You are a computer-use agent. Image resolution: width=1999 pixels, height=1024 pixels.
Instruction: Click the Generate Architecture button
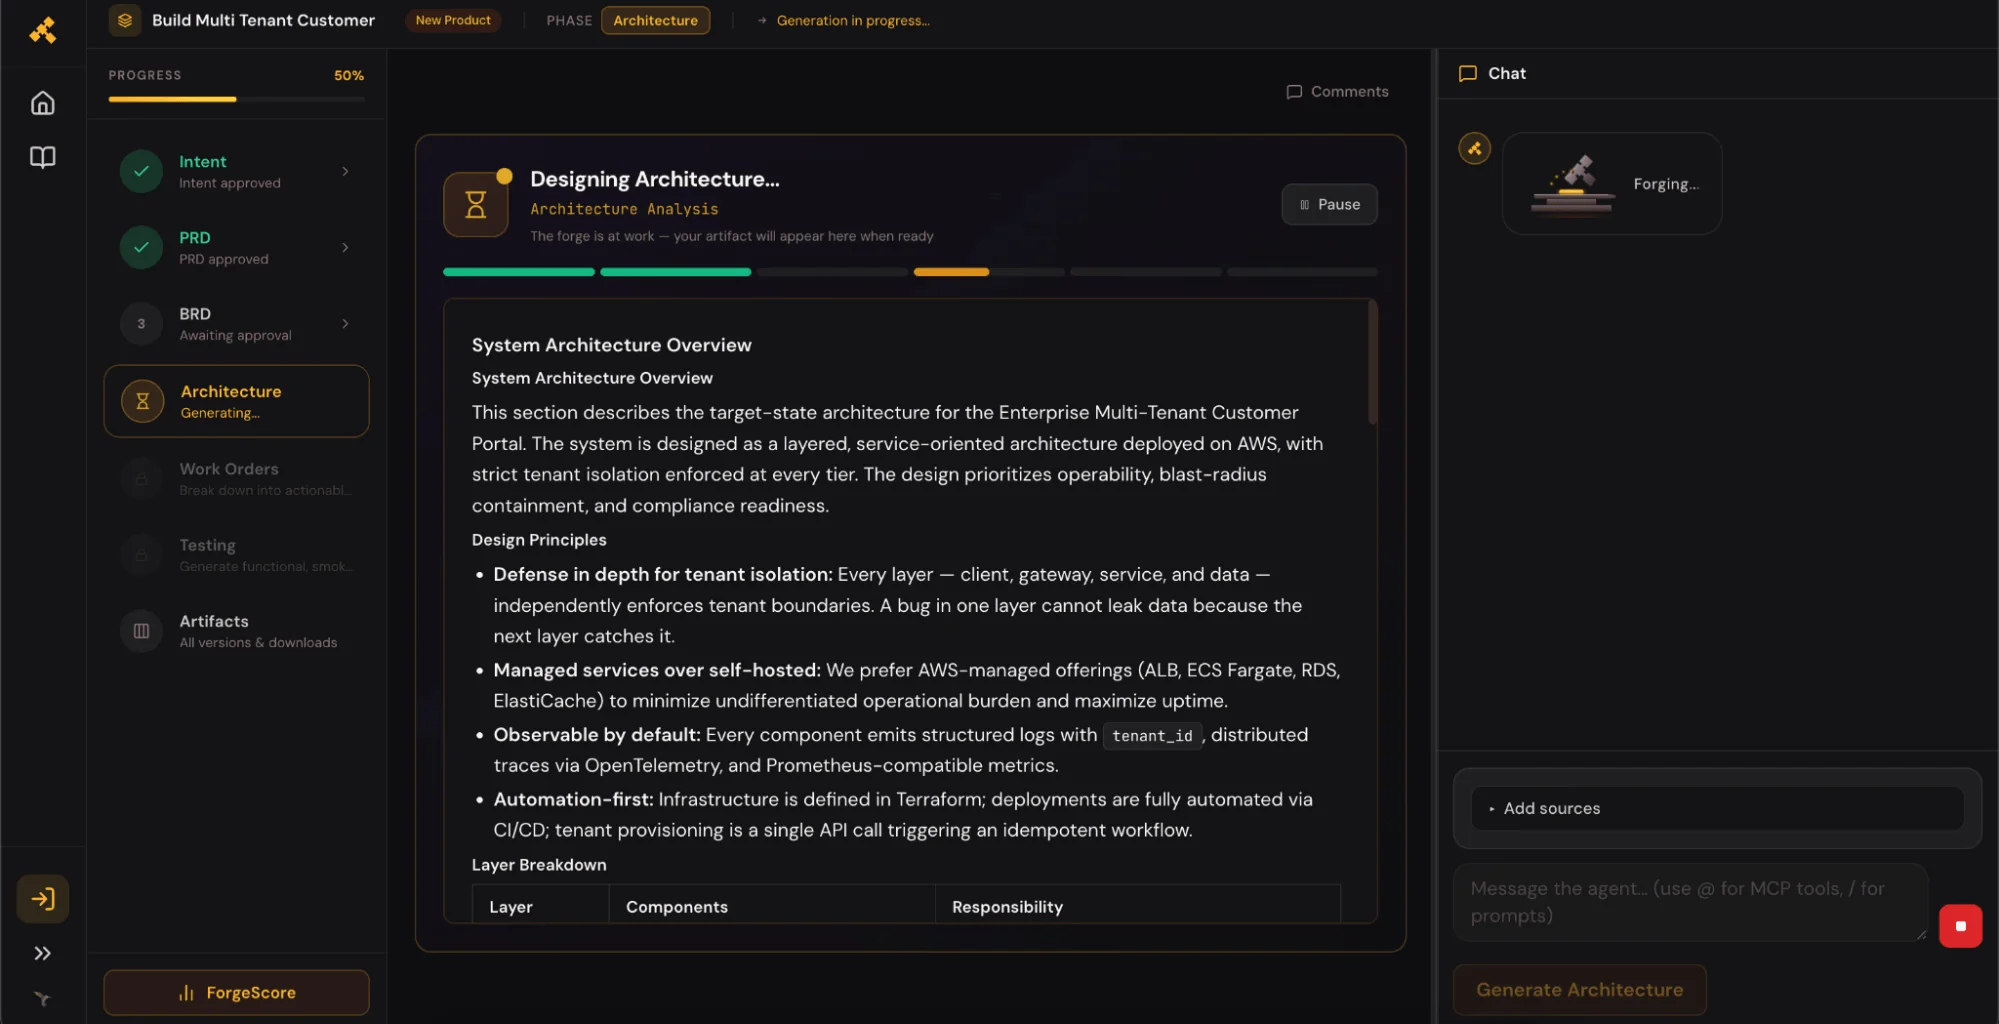1579,989
